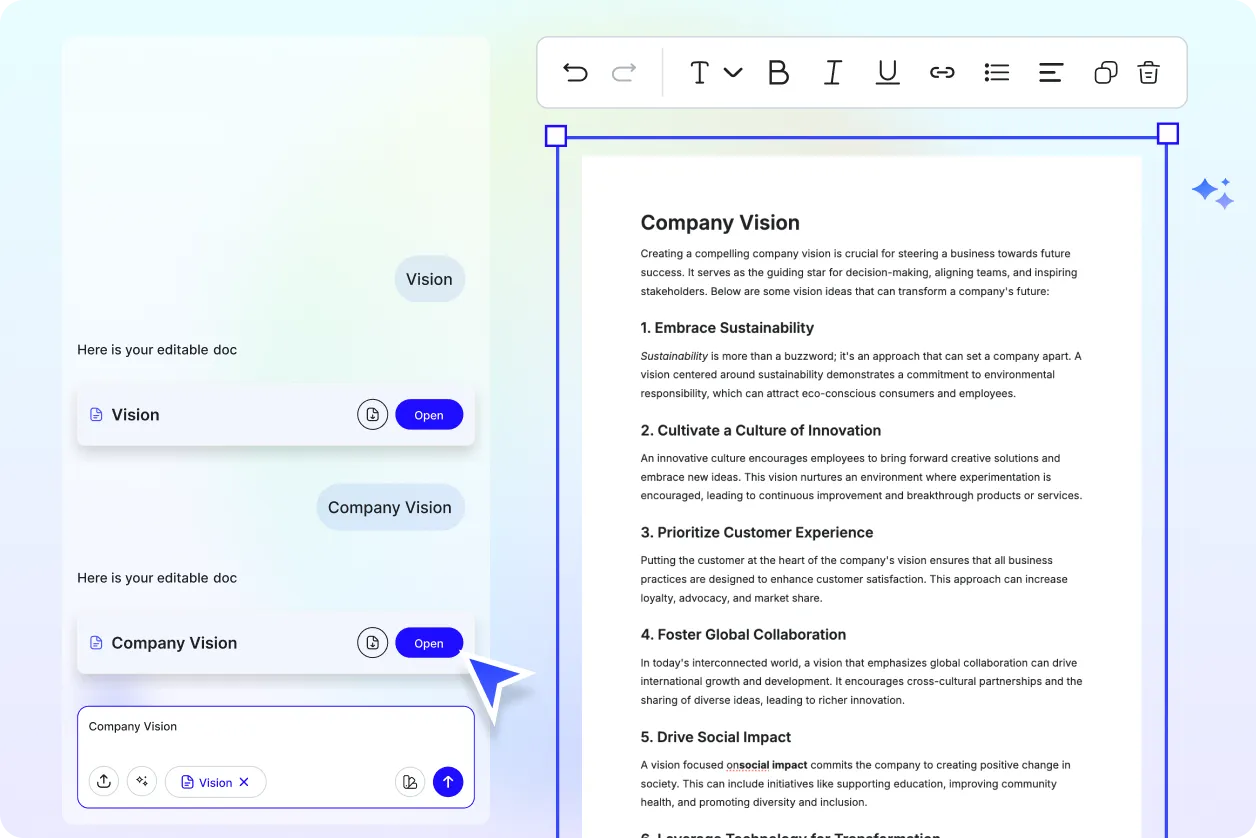The width and height of the screenshot is (1256, 838).
Task: Toggle bold formatting
Action: pyautogui.click(x=778, y=73)
